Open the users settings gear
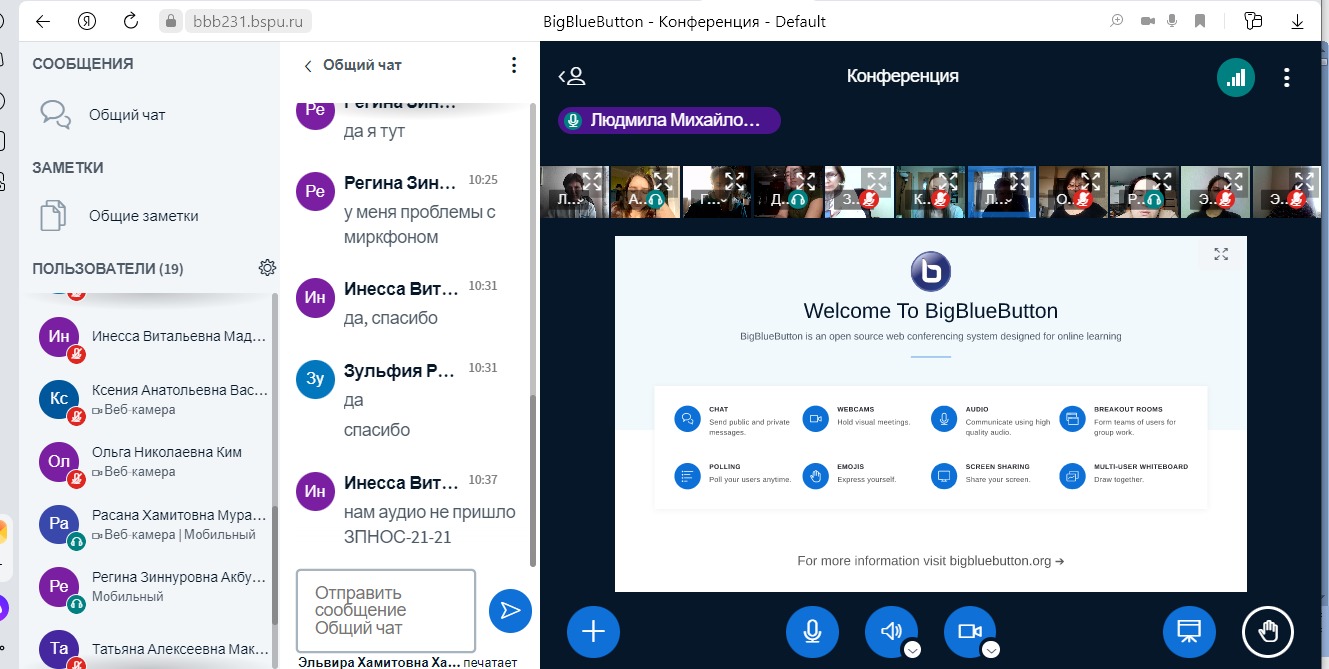 tap(267, 268)
